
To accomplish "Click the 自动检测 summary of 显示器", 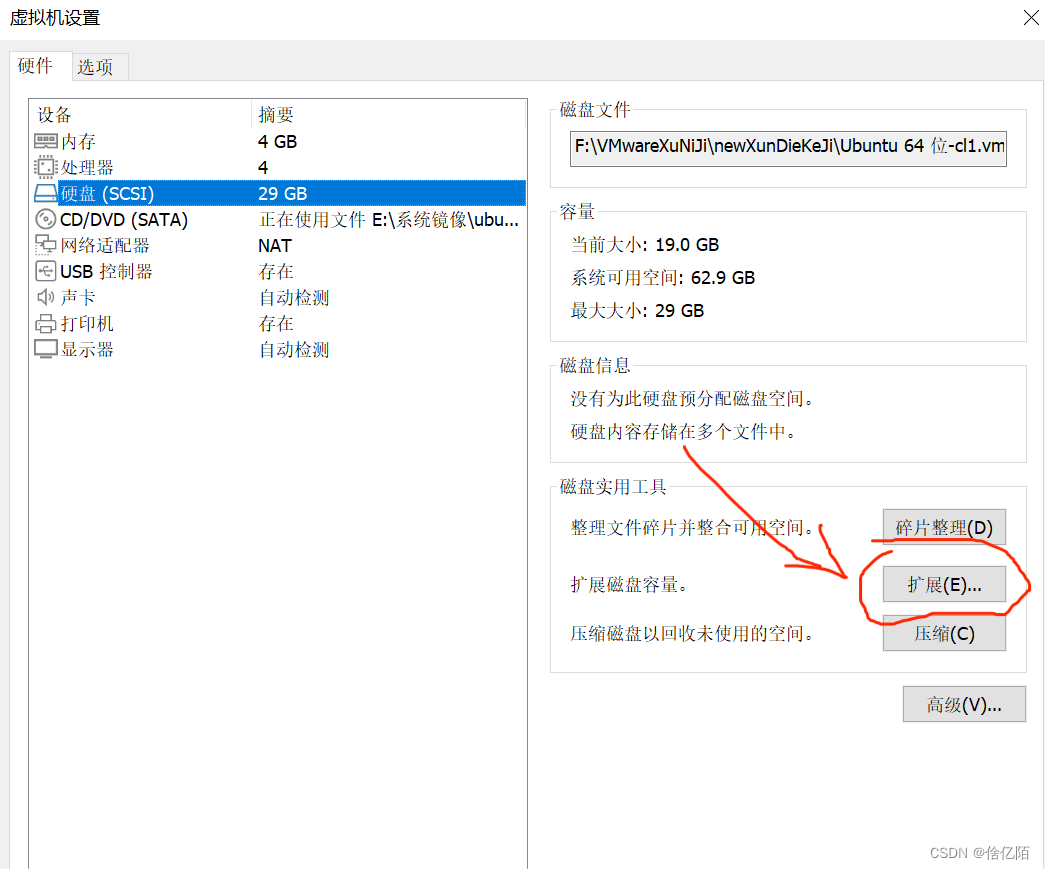I will [x=294, y=349].
